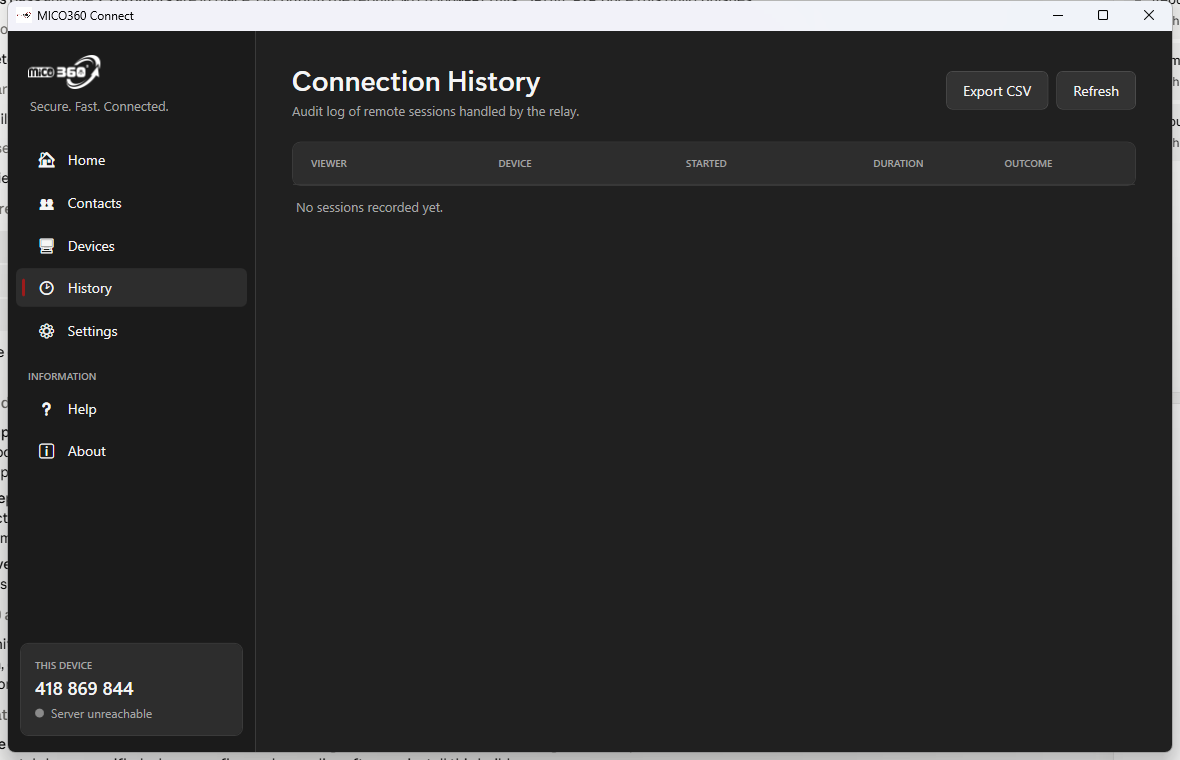Click the Help question mark icon
This screenshot has width=1180, height=760.
(47, 409)
